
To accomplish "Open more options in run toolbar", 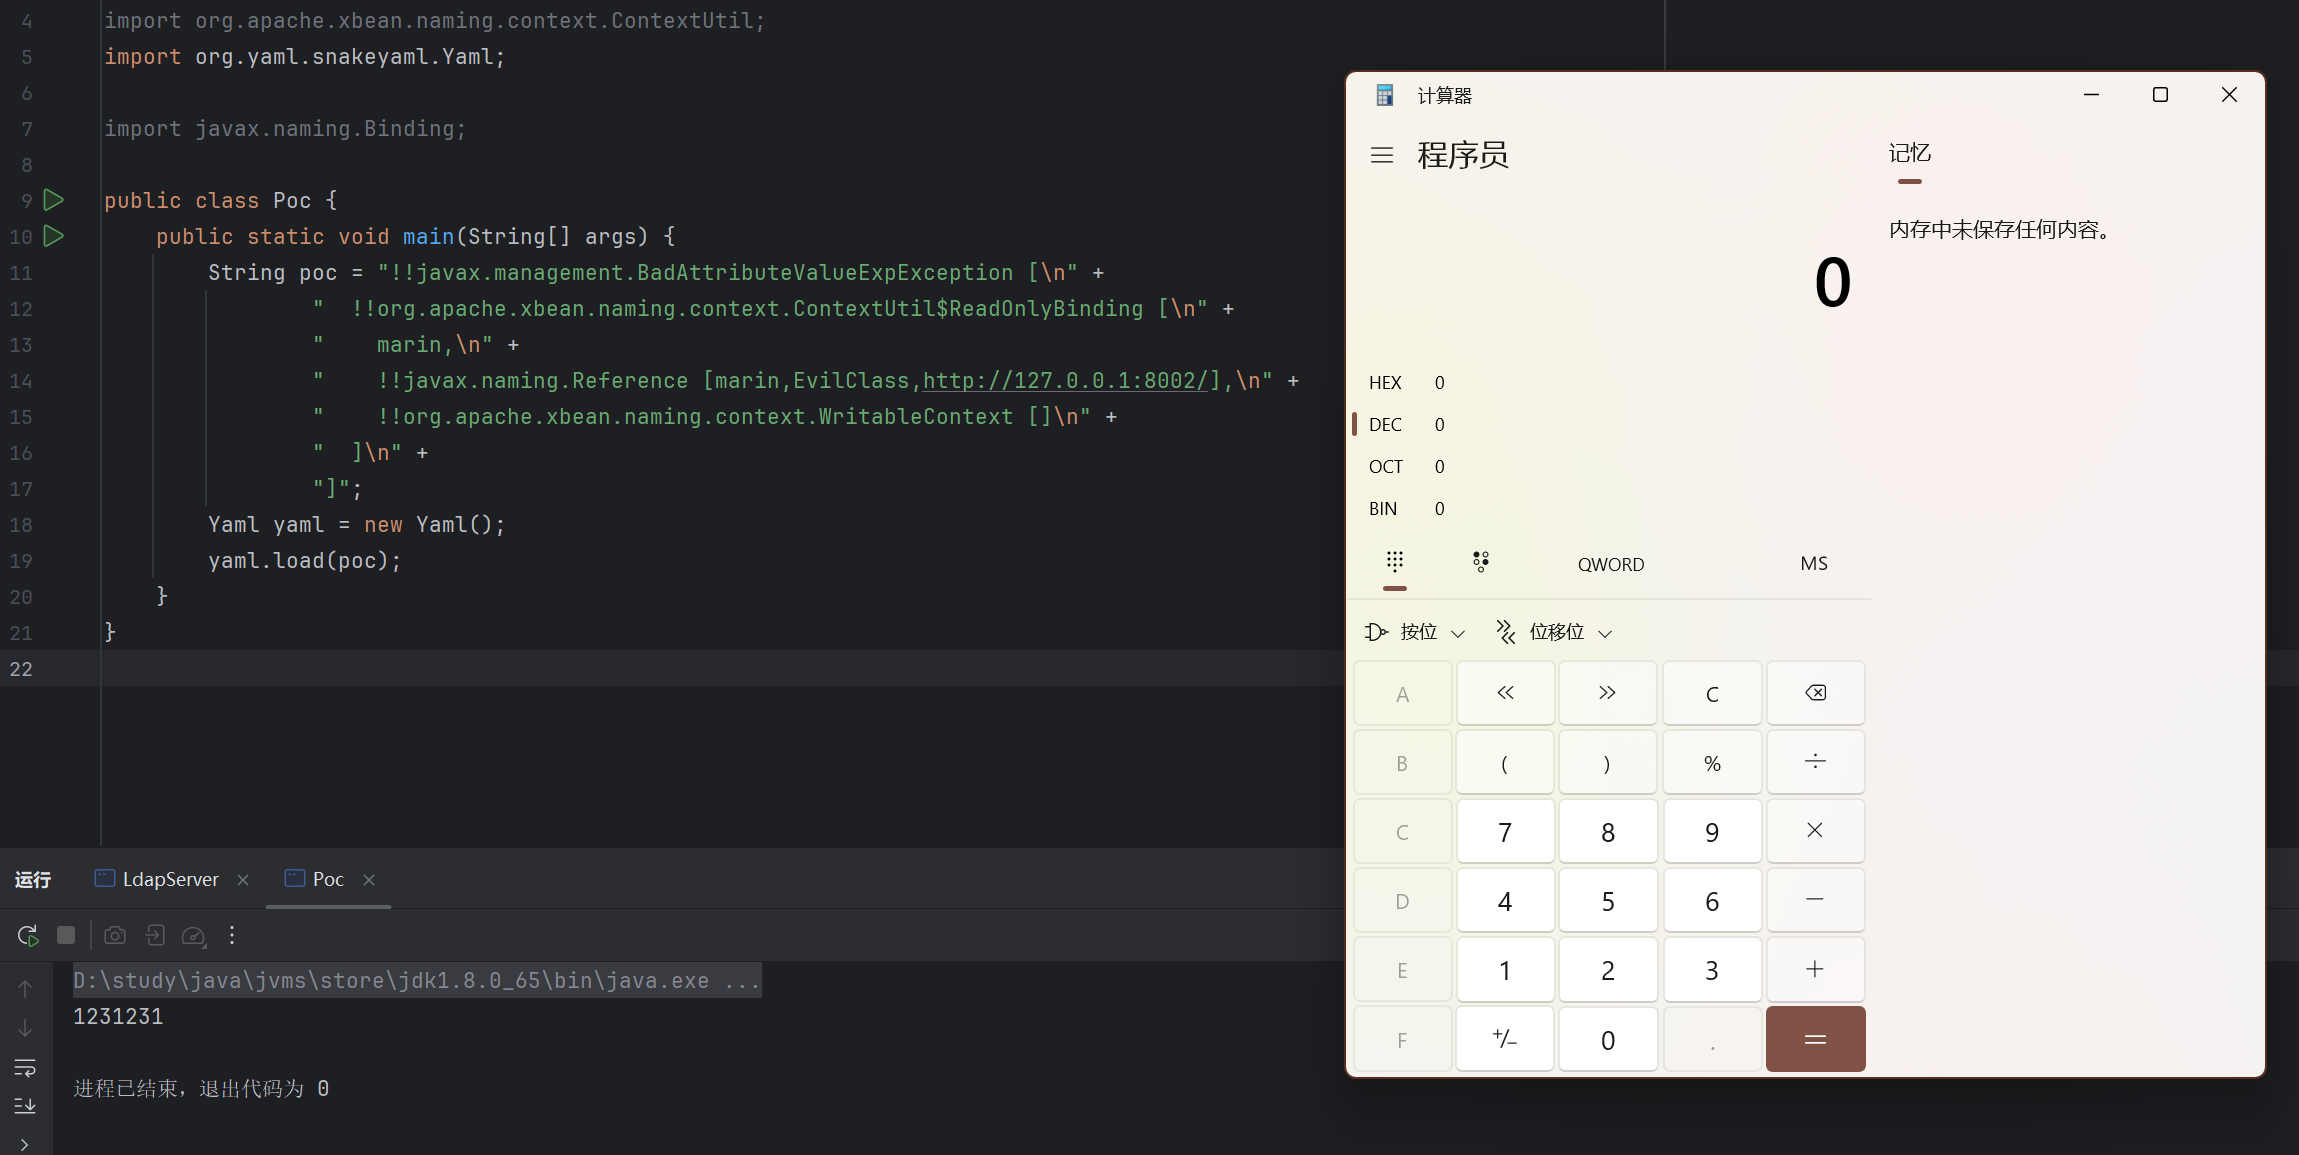I will point(232,935).
